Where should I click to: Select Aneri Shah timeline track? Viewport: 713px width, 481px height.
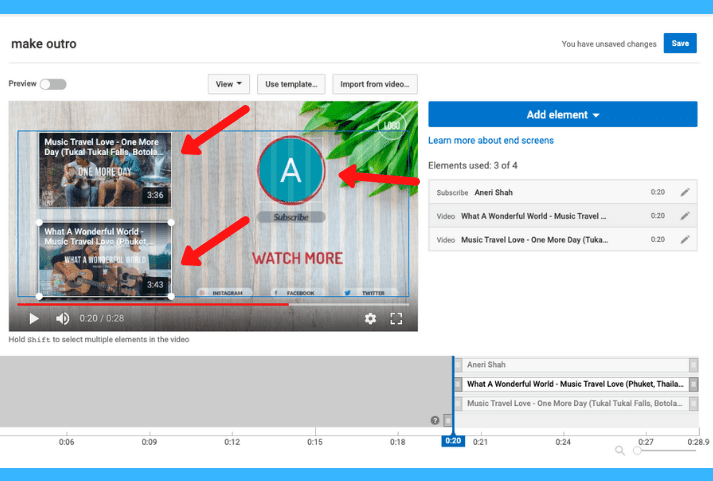pyautogui.click(x=576, y=365)
